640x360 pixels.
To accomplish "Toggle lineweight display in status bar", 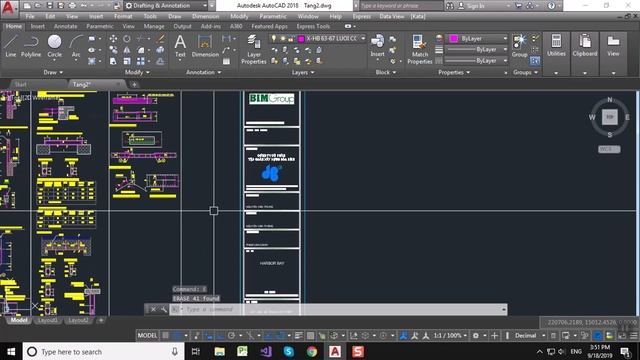I will tap(298, 336).
